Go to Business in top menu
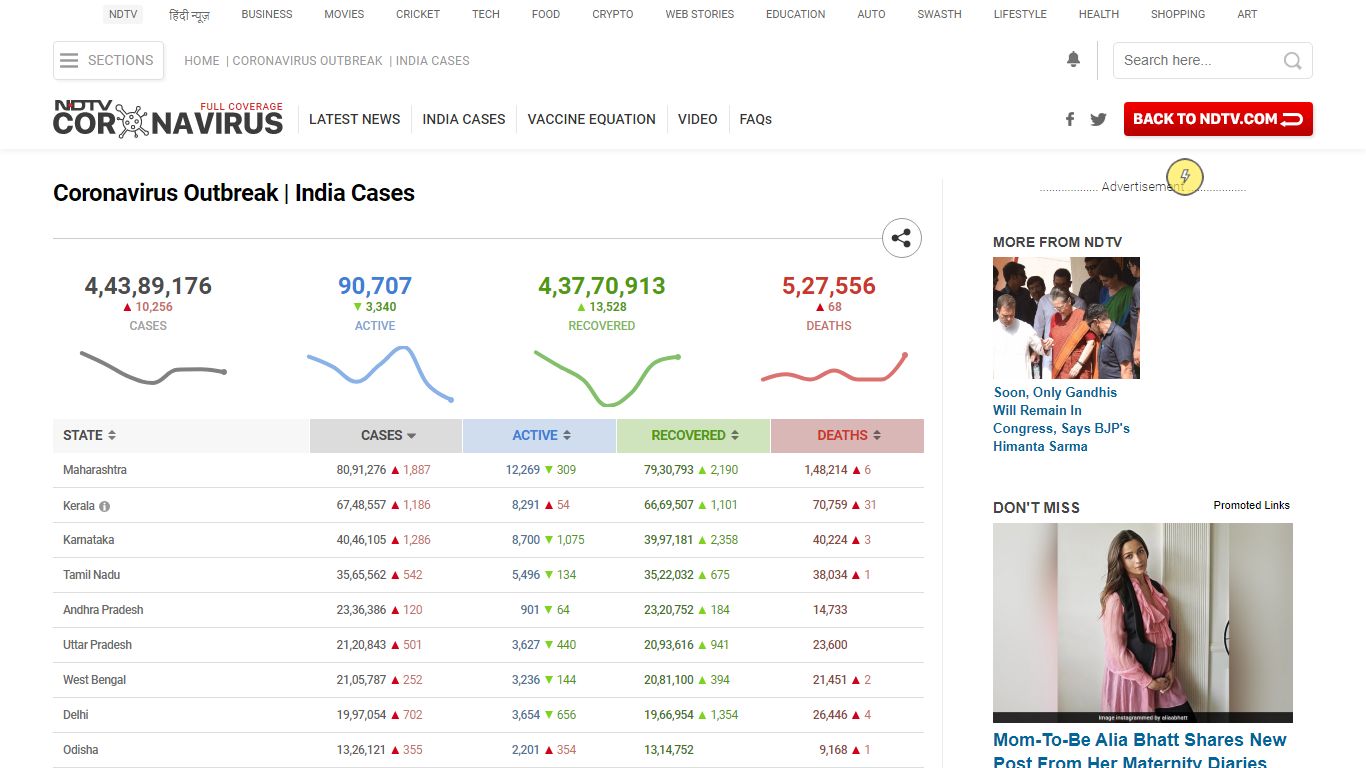The height and width of the screenshot is (768, 1366). pos(267,14)
